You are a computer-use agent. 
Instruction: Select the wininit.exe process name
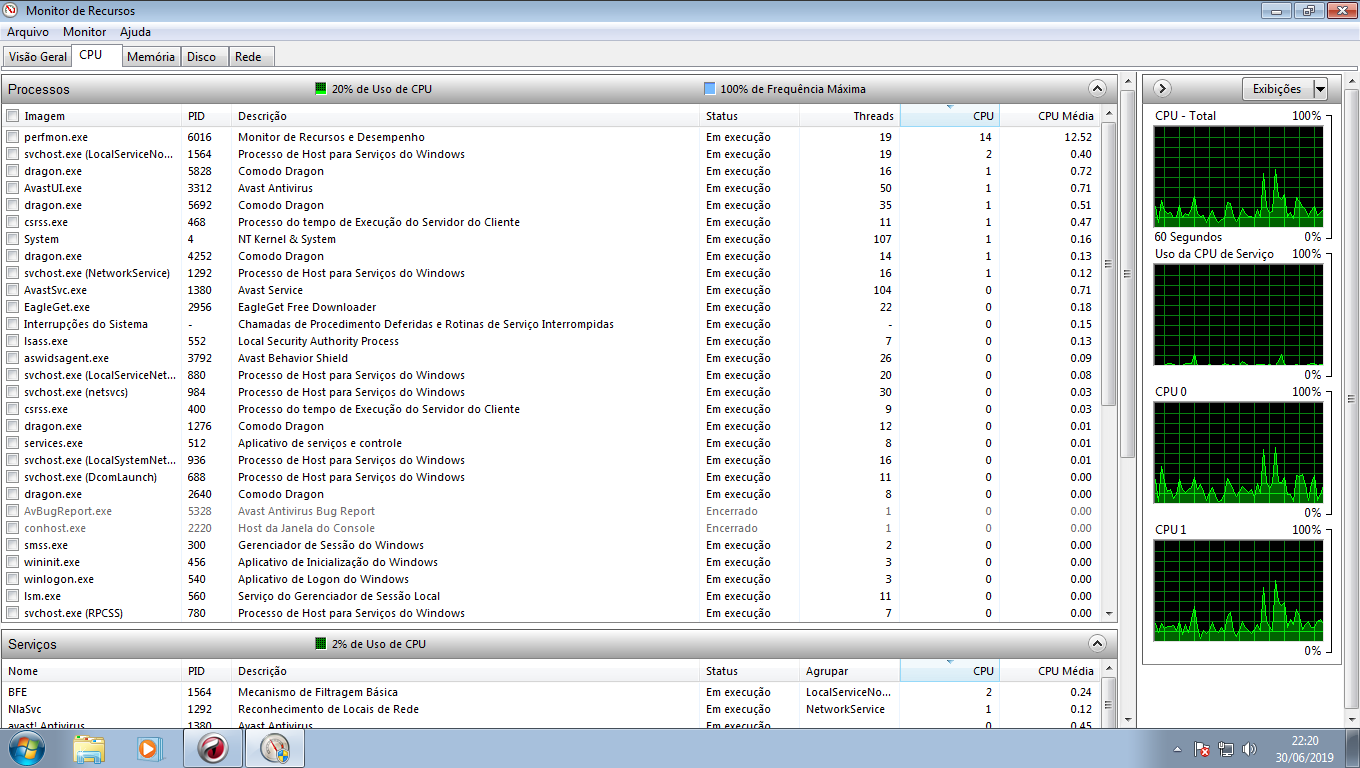pyautogui.click(x=52, y=562)
